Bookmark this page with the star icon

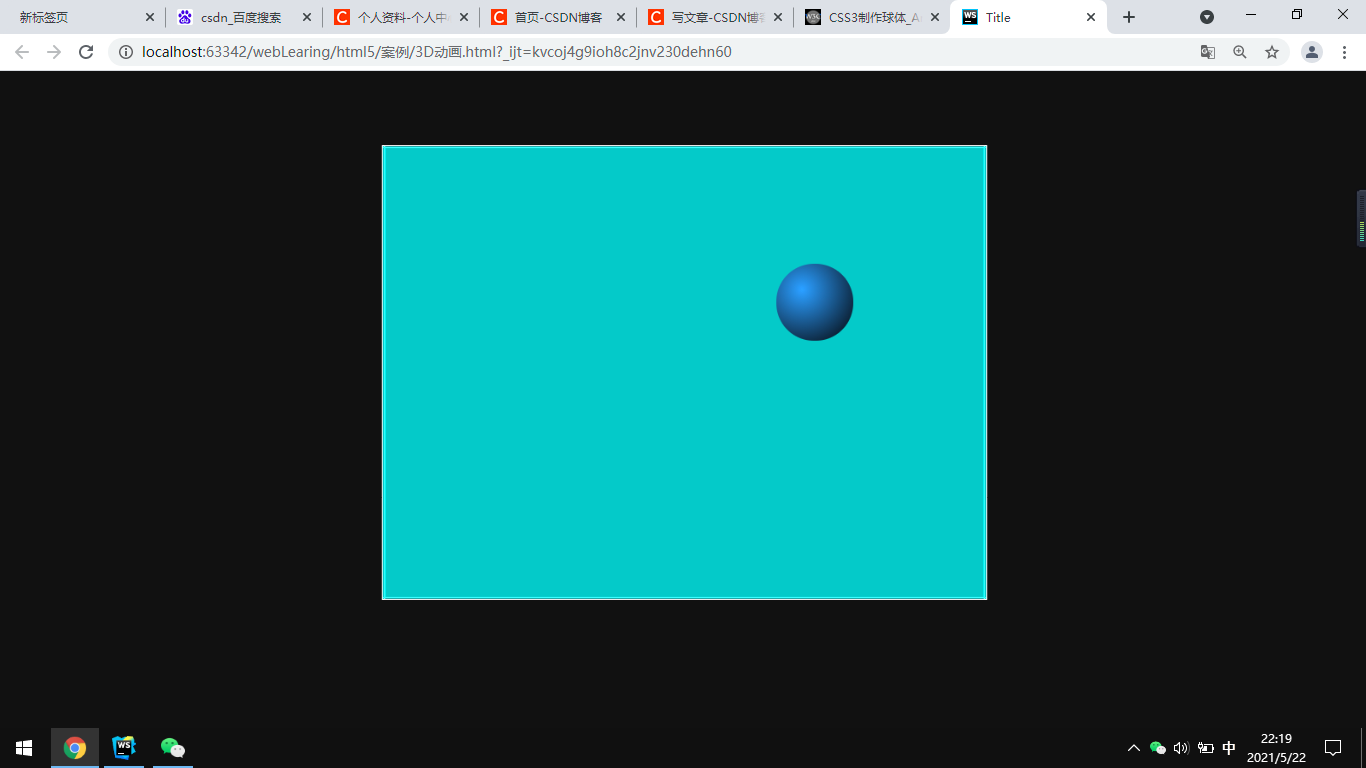point(1272,52)
